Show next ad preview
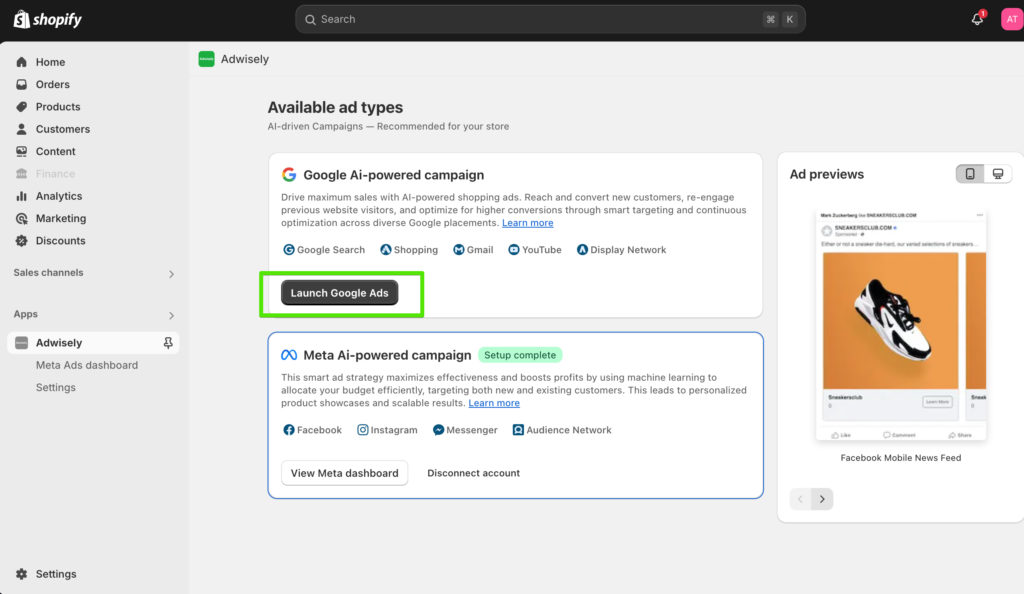The height and width of the screenshot is (594, 1024). (822, 499)
